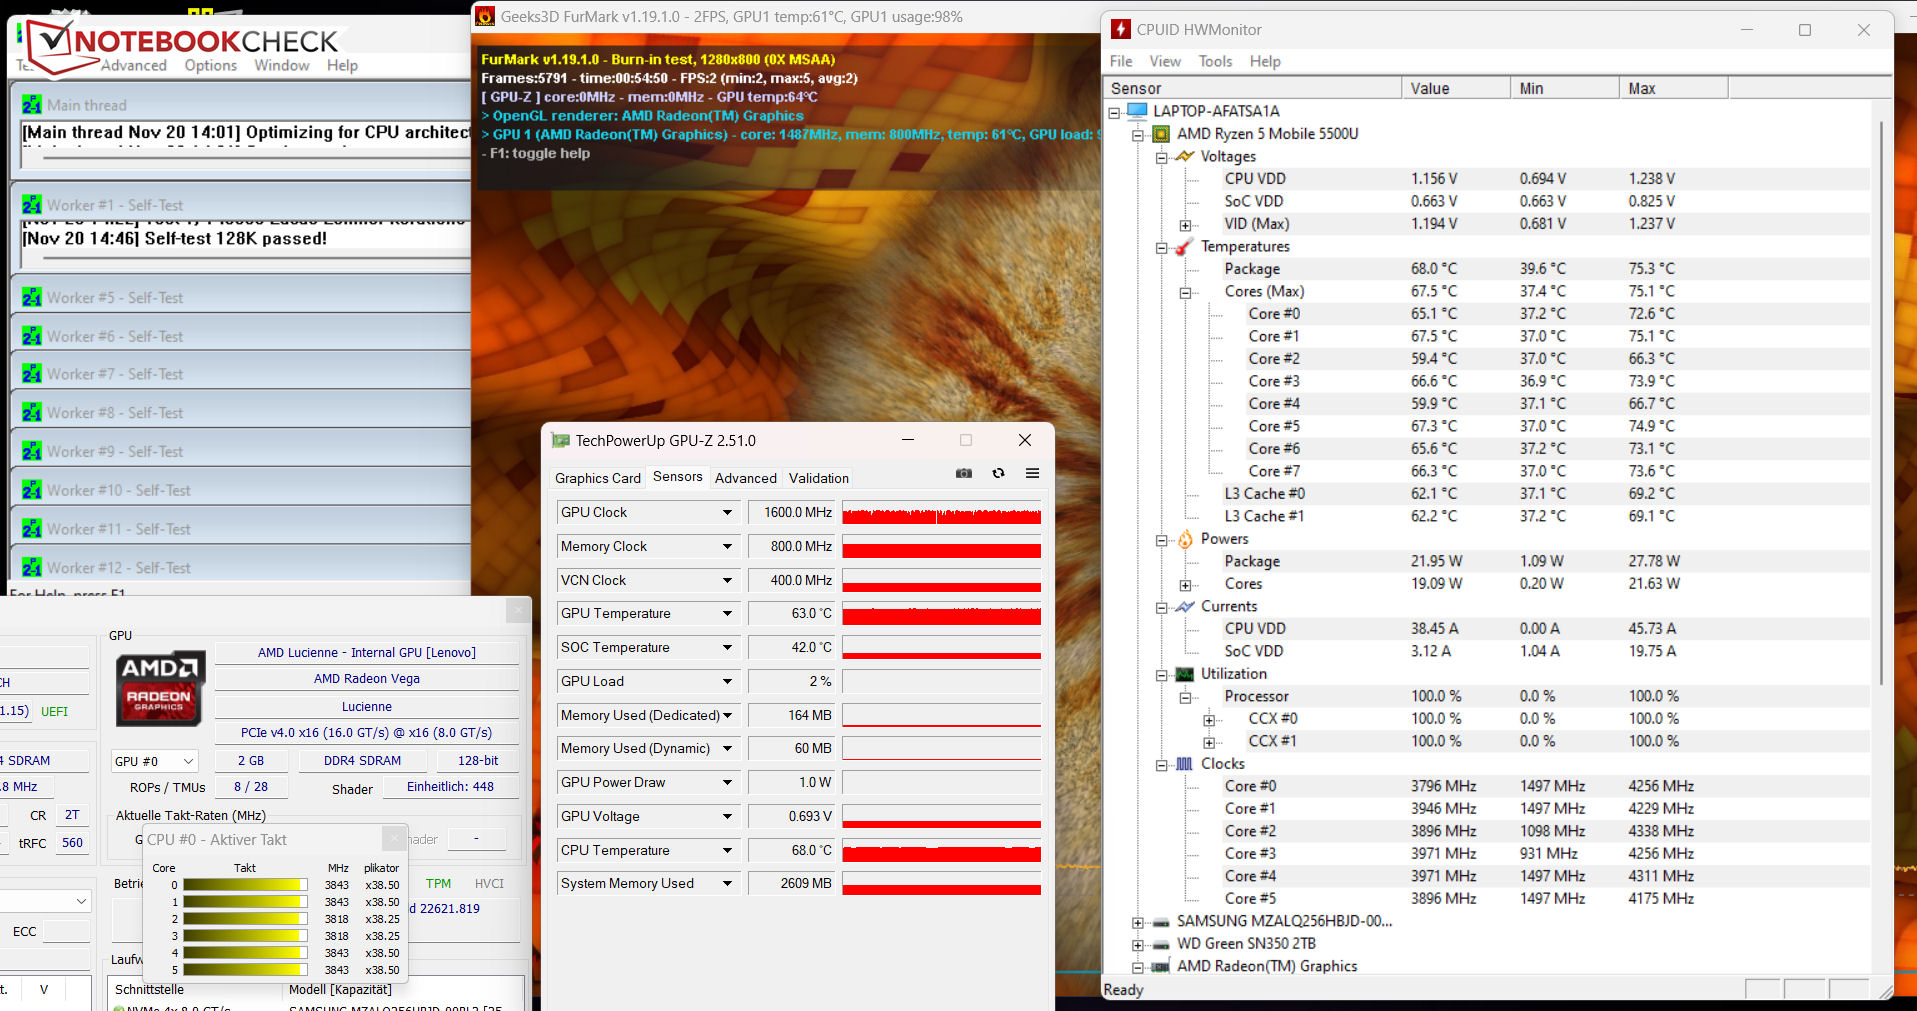This screenshot has height=1011, width=1917.
Task: Close the CPU #0 Aktiver Takt panel
Action: pos(394,839)
